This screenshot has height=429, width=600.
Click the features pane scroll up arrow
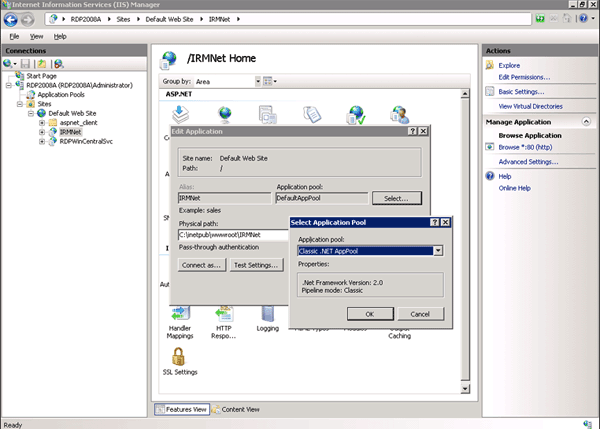coord(465,94)
